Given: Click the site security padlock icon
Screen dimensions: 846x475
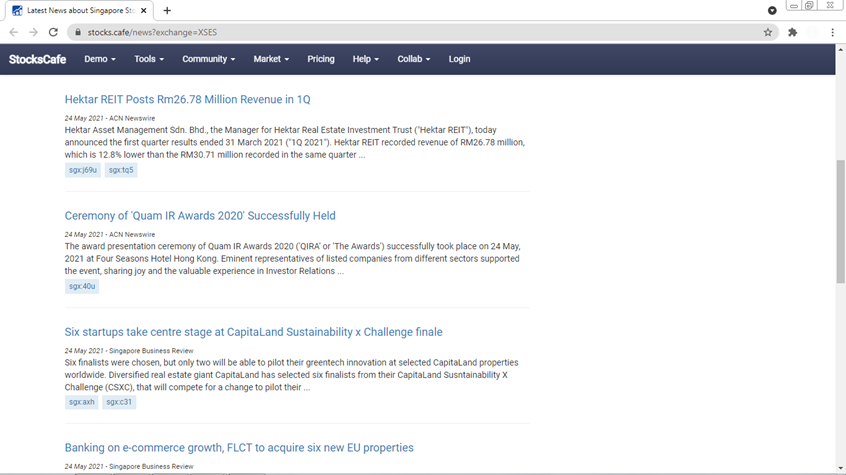Looking at the screenshot, I should 78,32.
